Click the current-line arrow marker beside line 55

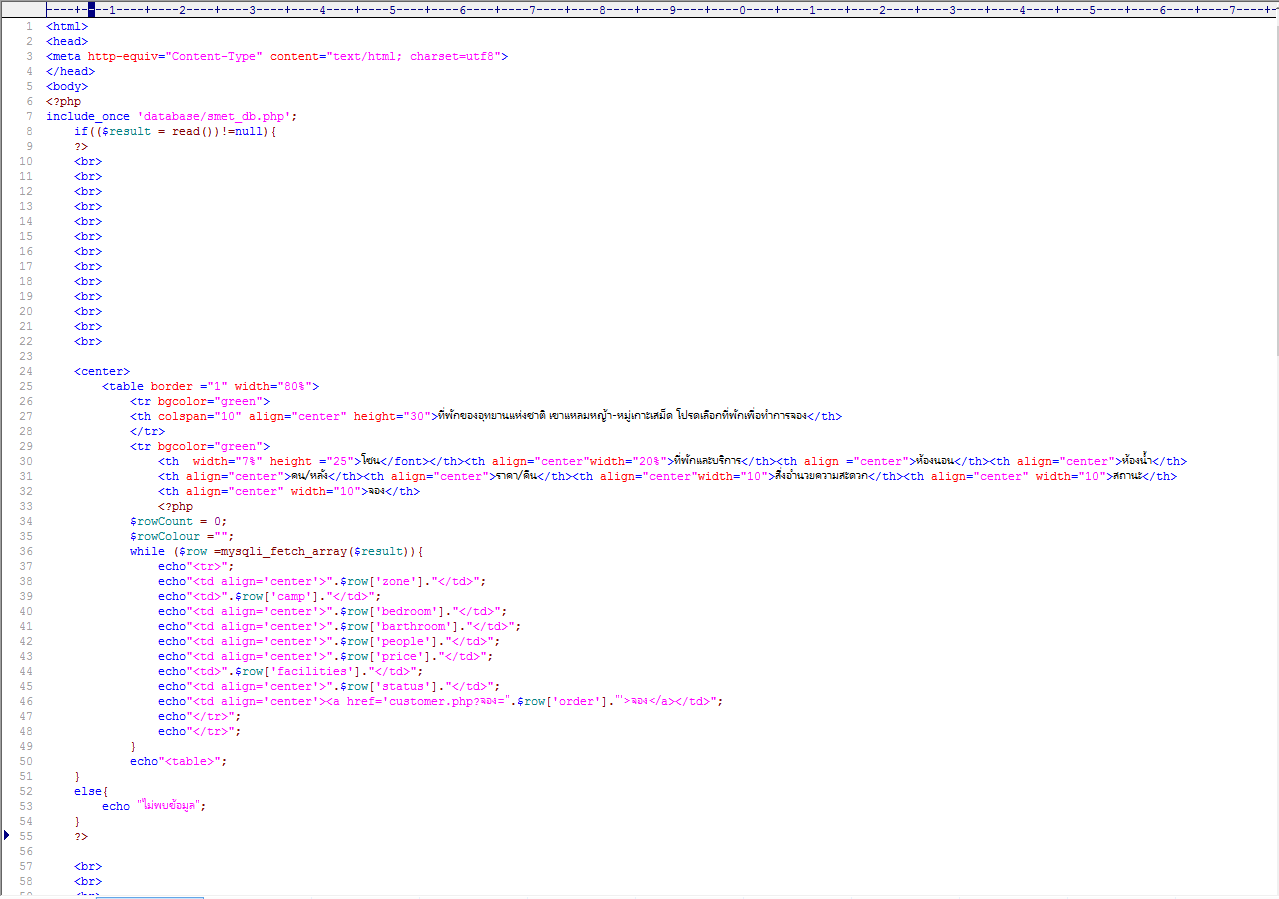tap(7, 835)
